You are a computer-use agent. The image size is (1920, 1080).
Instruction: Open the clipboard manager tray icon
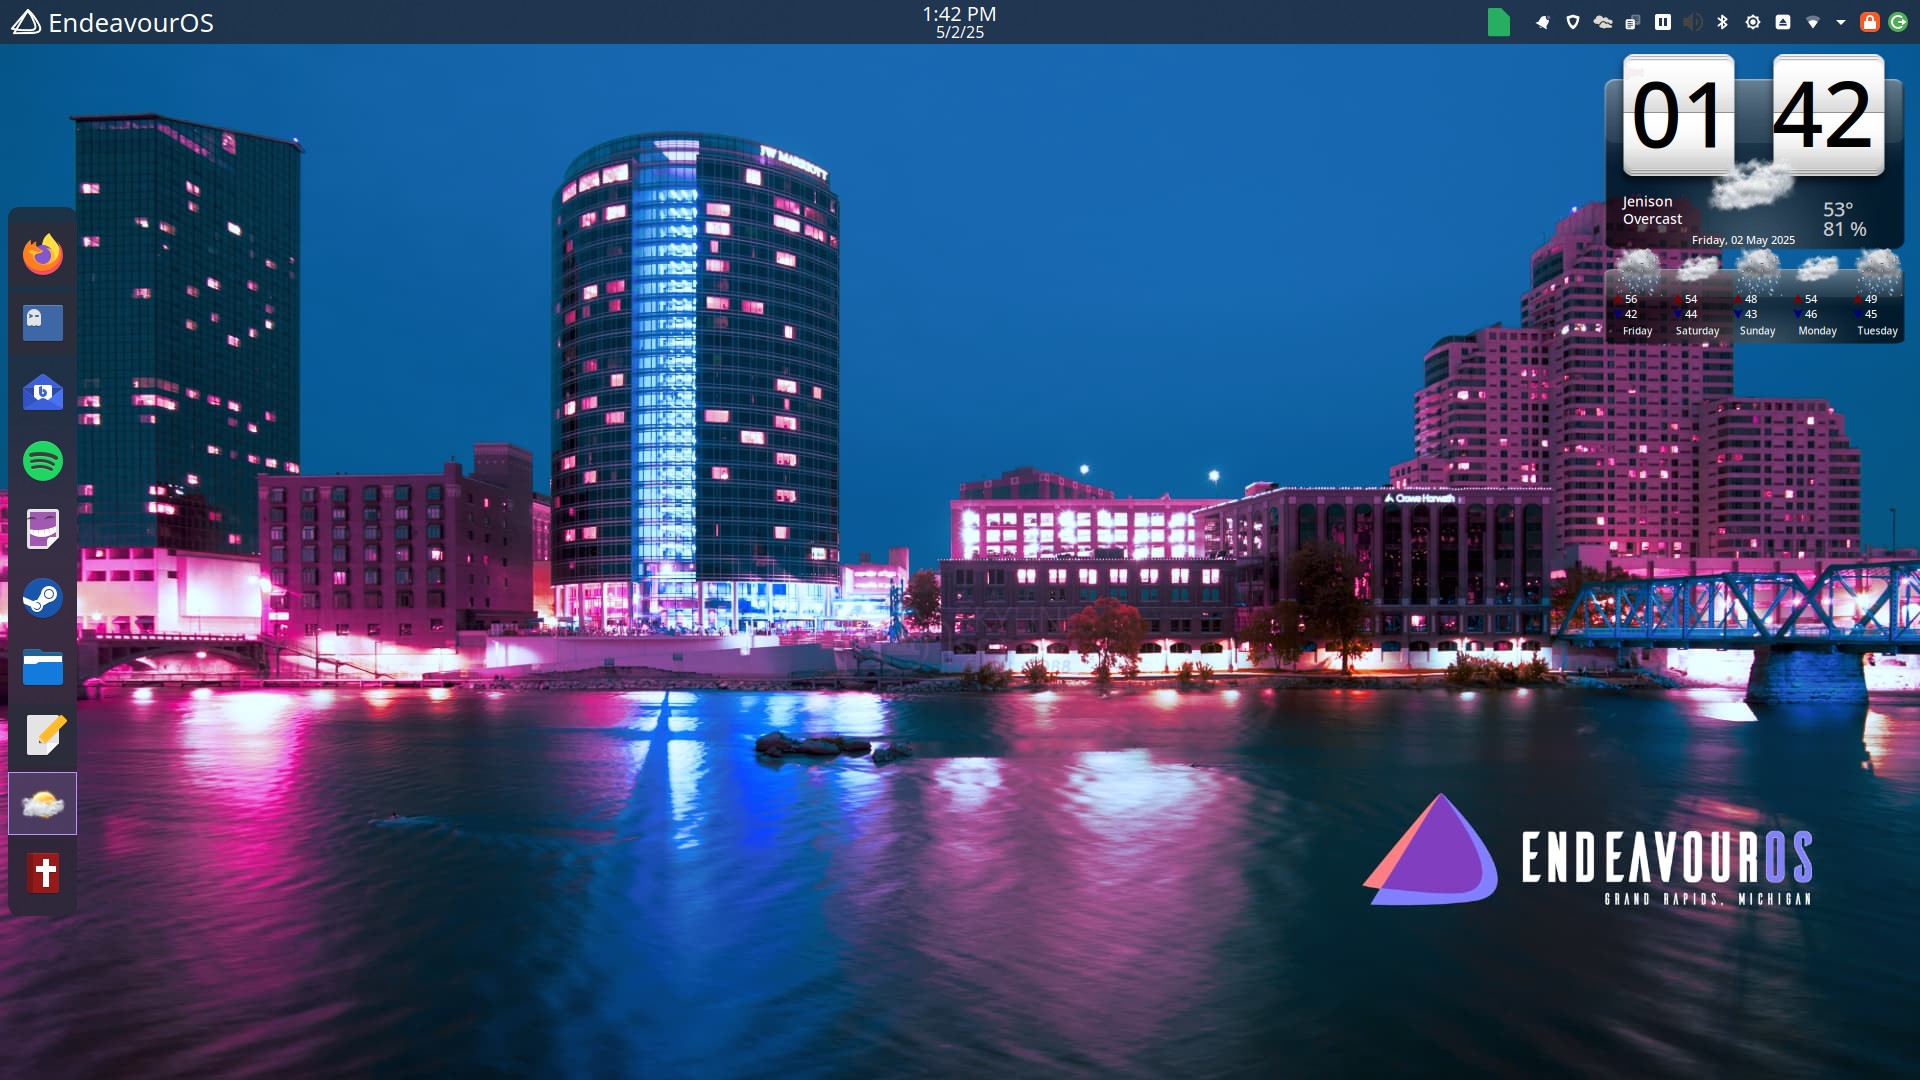click(x=1633, y=22)
